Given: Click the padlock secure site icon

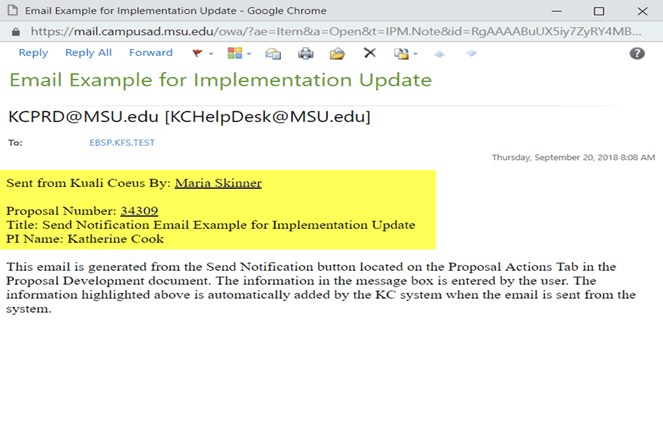Looking at the screenshot, I should click(16, 32).
